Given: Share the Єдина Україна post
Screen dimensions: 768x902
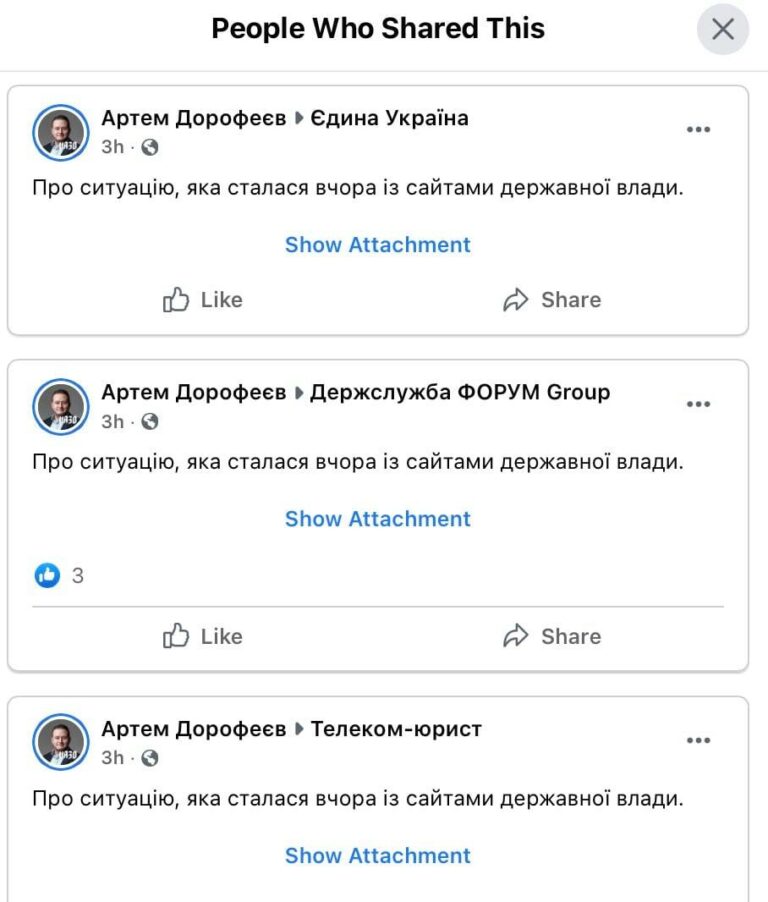Looking at the screenshot, I should pyautogui.click(x=552, y=300).
